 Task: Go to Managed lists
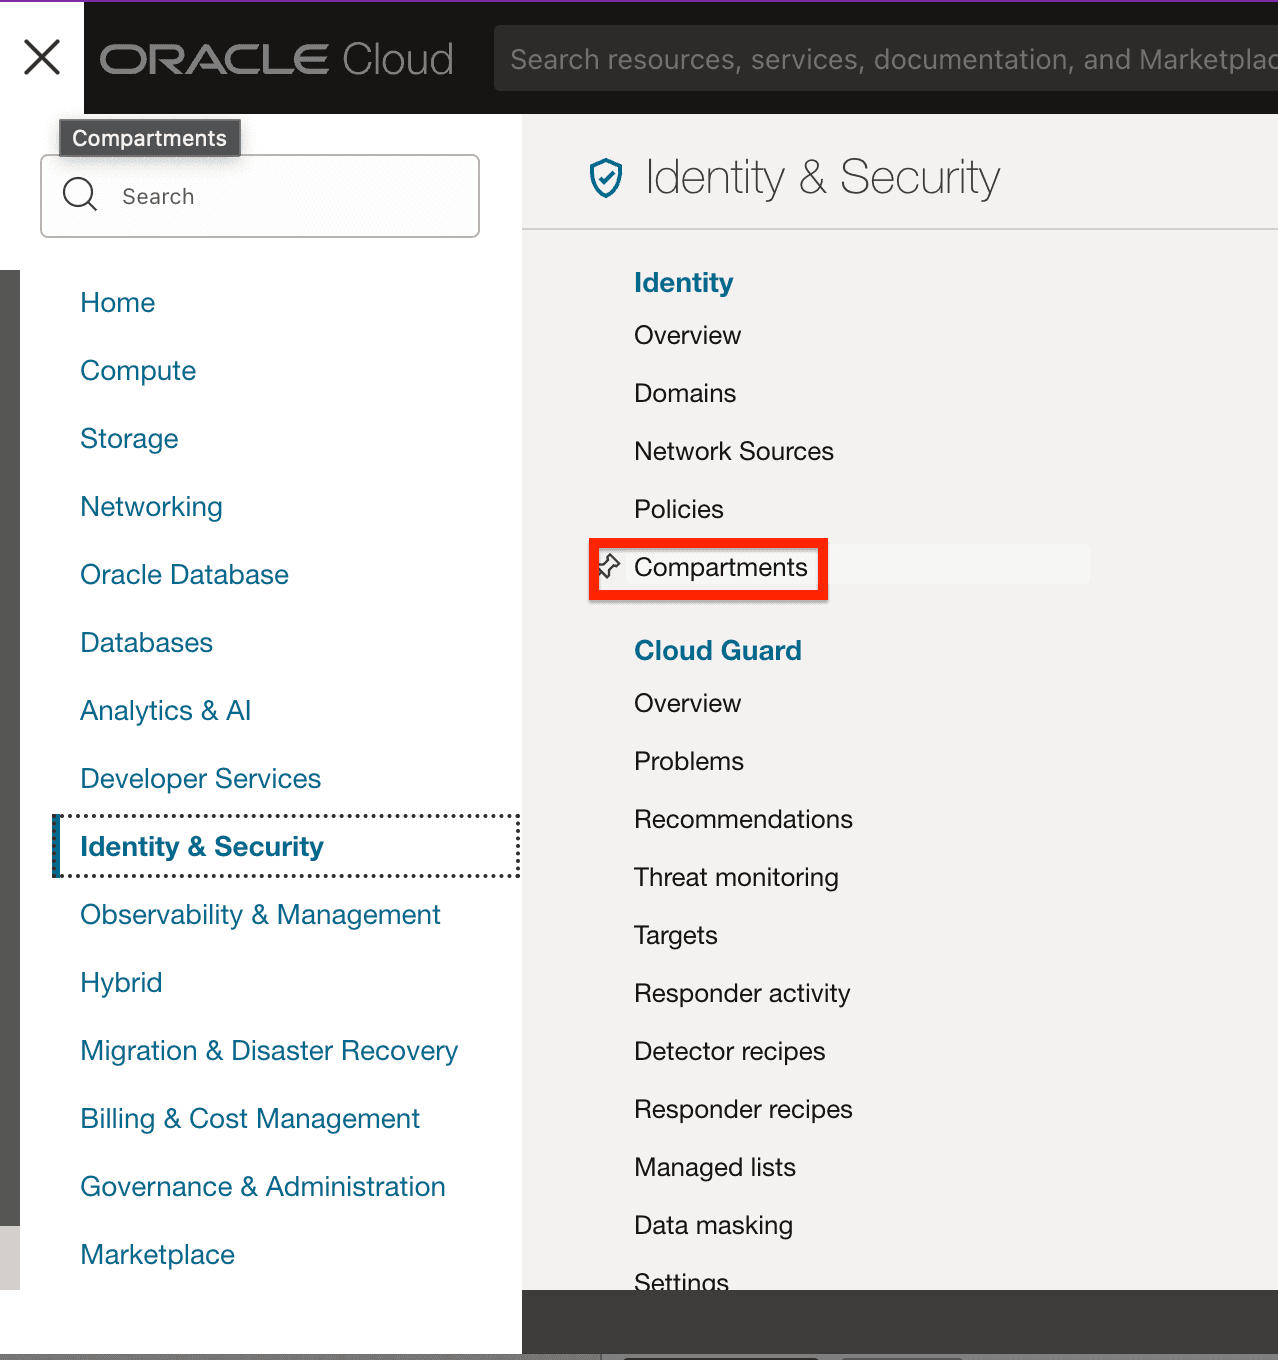click(x=714, y=1168)
